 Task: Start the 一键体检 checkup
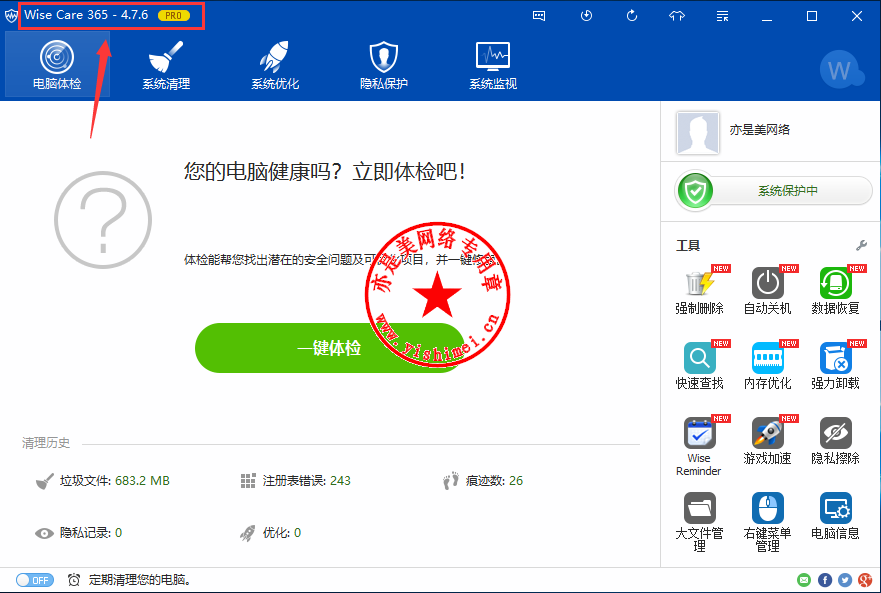click(x=329, y=348)
